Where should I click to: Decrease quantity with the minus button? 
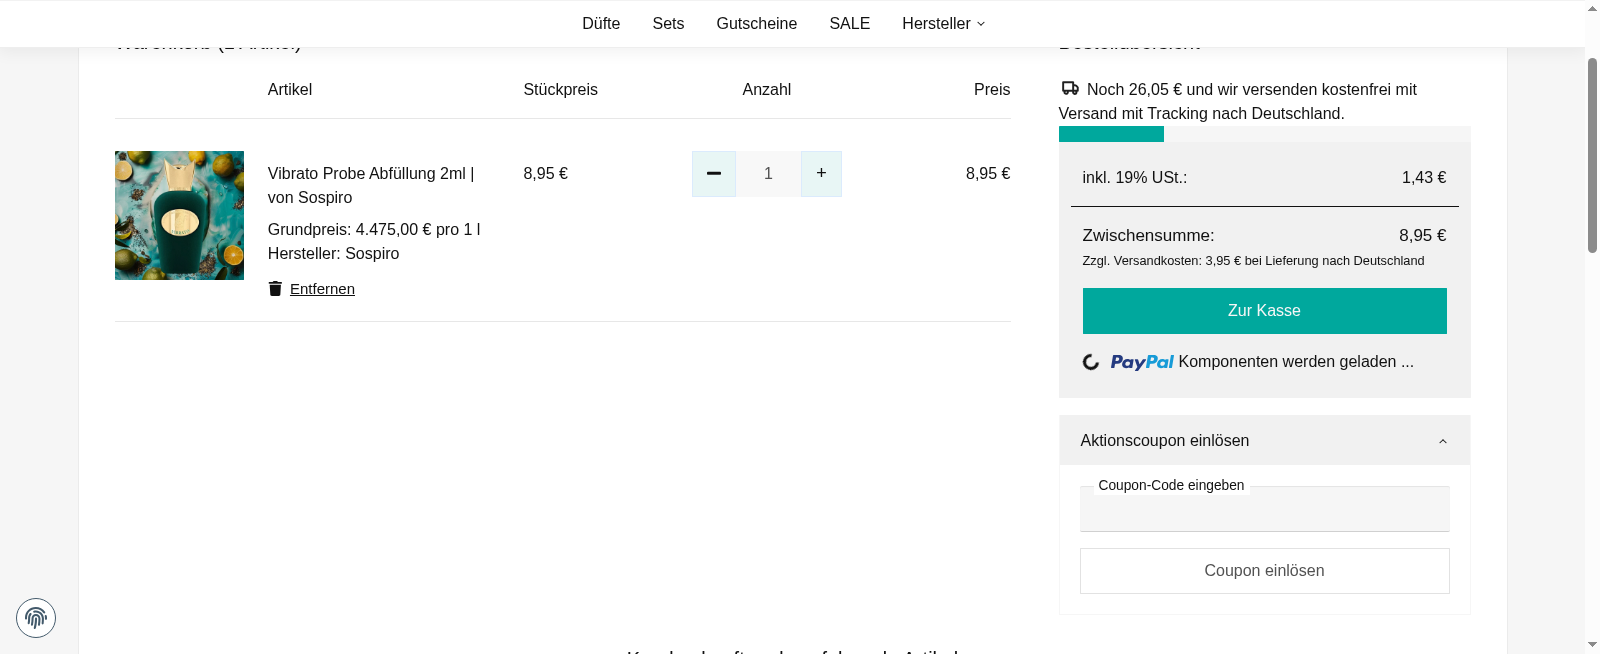click(714, 174)
